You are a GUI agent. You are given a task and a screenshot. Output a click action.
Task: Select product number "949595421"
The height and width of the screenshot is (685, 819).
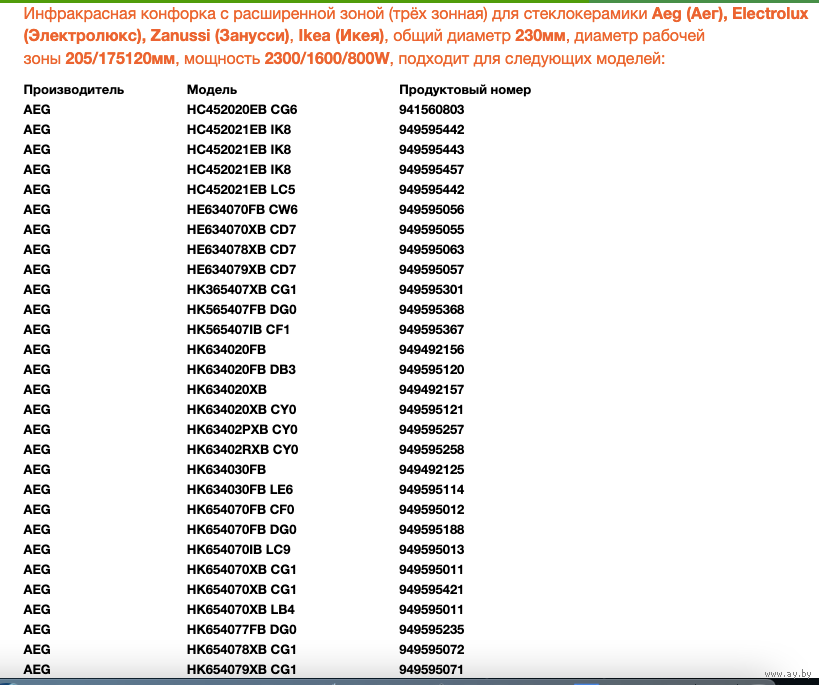click(x=431, y=589)
